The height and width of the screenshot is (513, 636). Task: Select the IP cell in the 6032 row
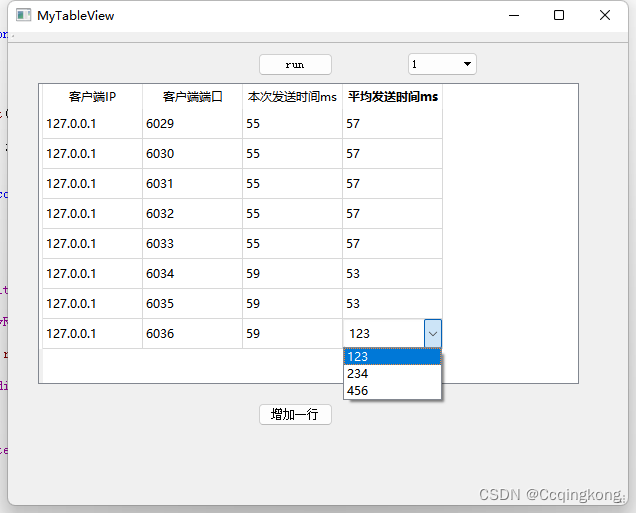tap(92, 214)
